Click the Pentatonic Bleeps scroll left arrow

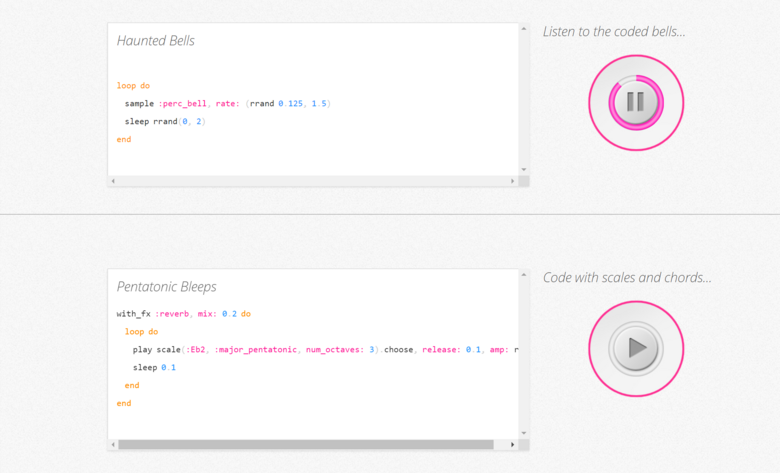113,444
